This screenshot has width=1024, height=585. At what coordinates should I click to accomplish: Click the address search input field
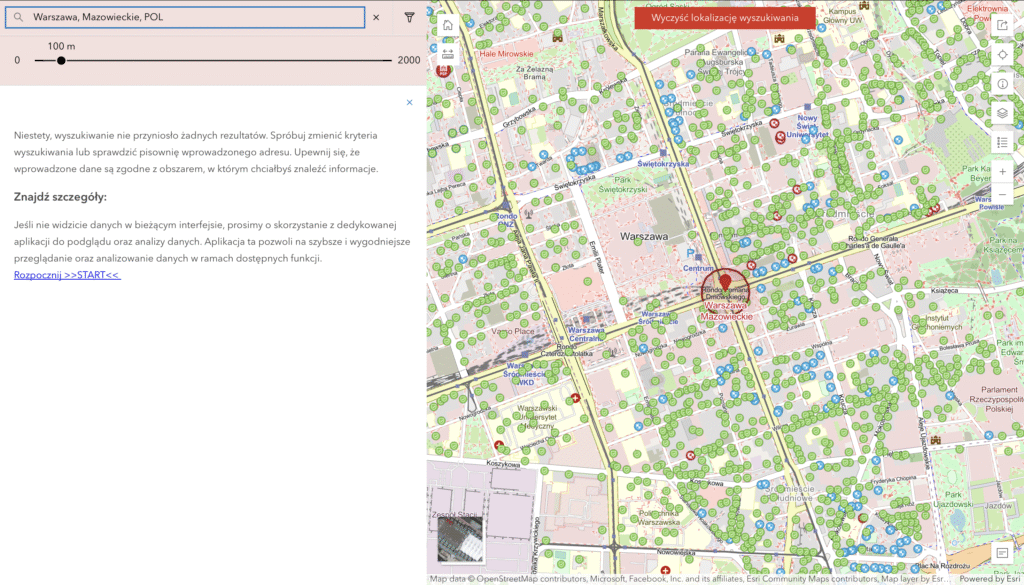tap(195, 17)
